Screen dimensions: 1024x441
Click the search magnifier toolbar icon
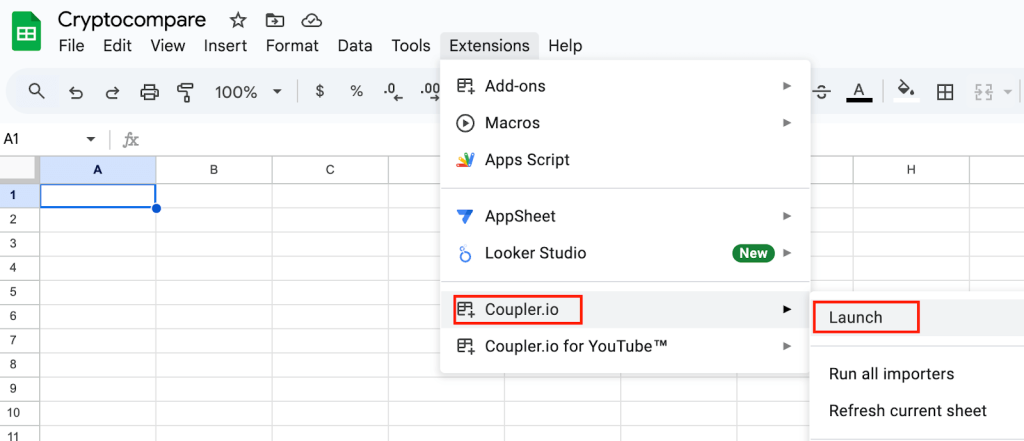tap(37, 91)
